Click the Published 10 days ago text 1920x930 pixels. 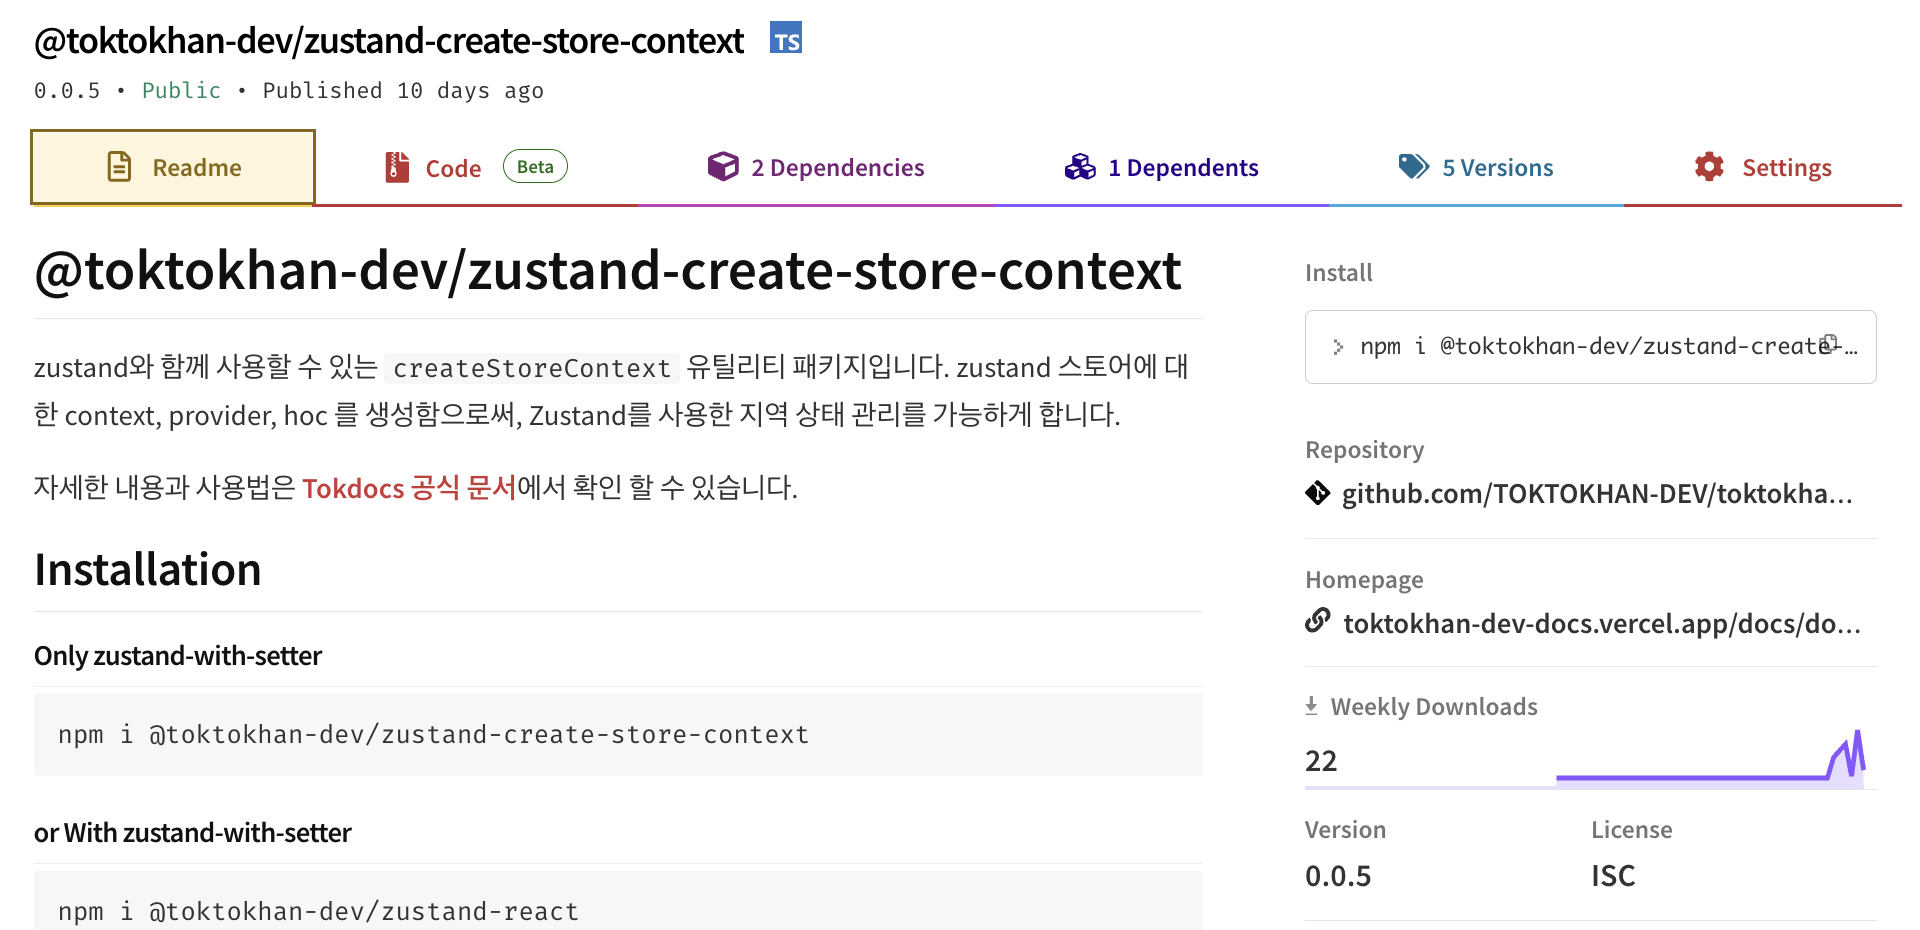coord(403,90)
